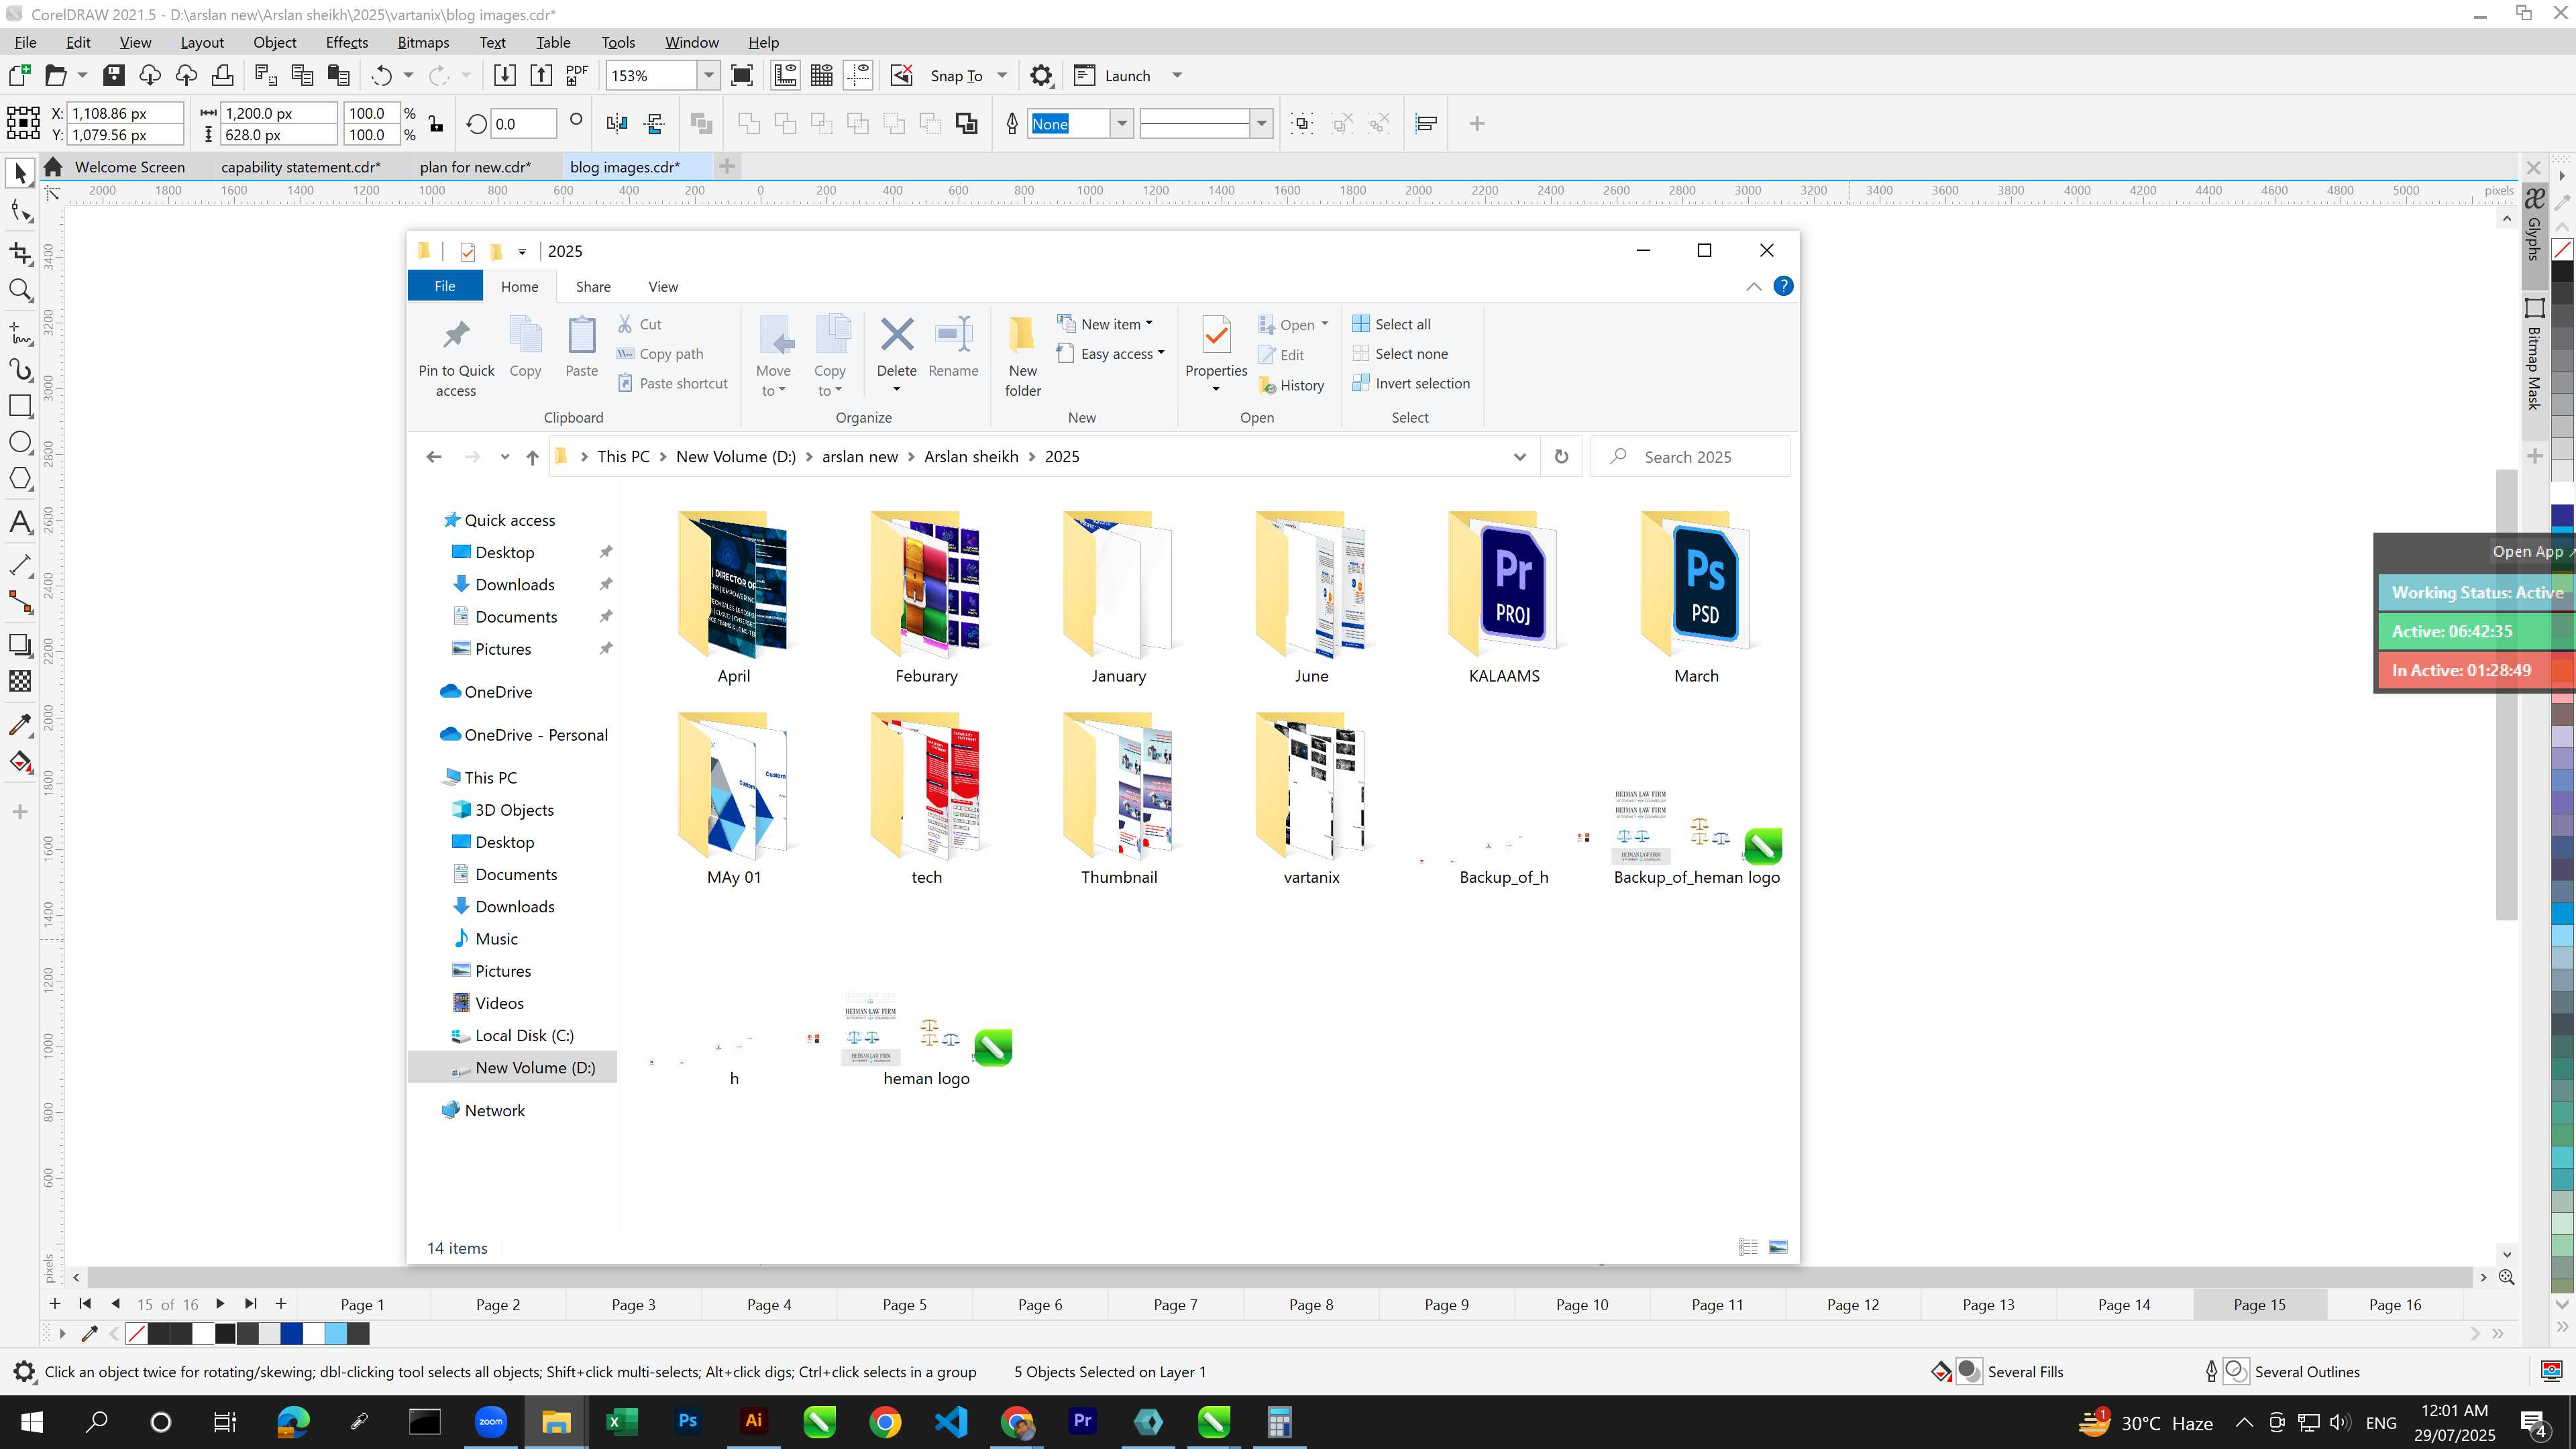Viewport: 2576px width, 1449px height.
Task: Select the Pick tool in CorelDRAW toolbox
Action: pos(20,173)
